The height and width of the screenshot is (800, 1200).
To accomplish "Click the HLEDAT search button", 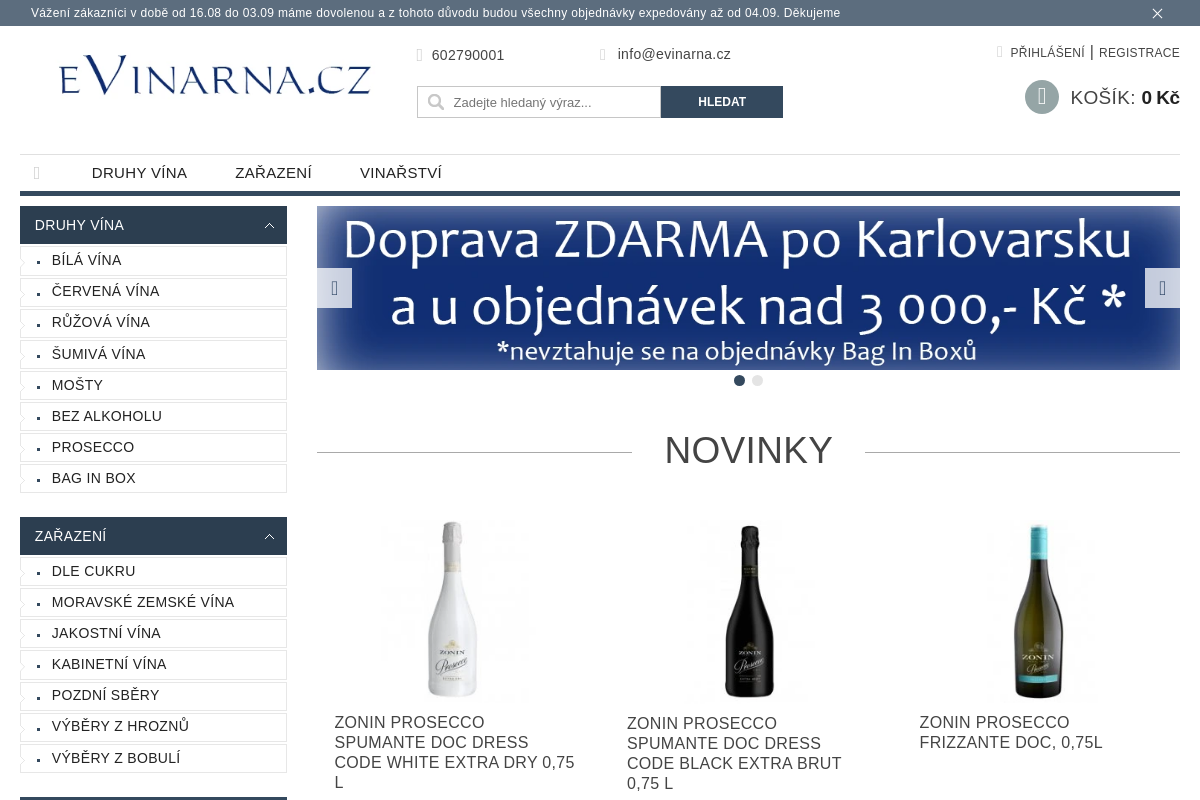I will point(722,101).
